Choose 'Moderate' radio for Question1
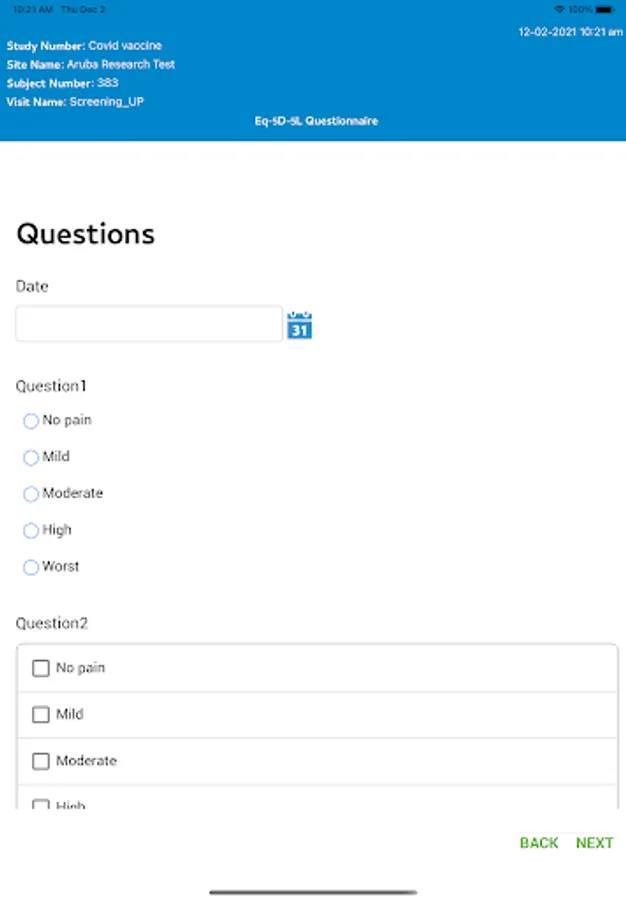Image resolution: width=626 pixels, height=900 pixels. click(x=31, y=494)
